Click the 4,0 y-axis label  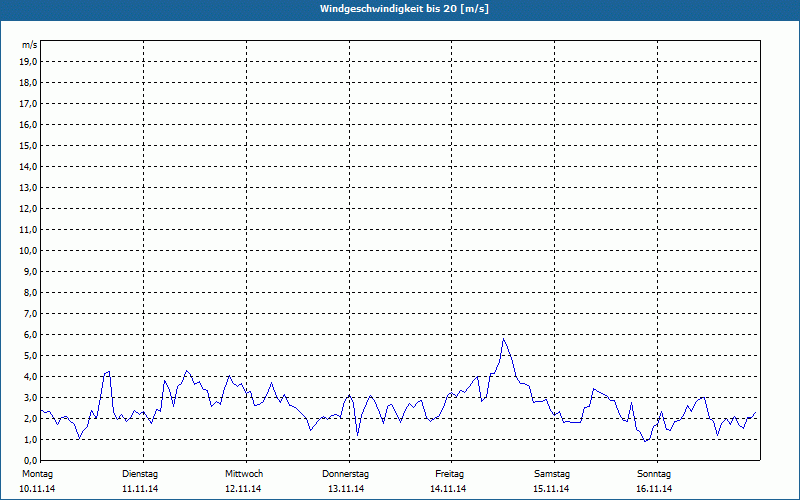pyautogui.click(x=29, y=377)
